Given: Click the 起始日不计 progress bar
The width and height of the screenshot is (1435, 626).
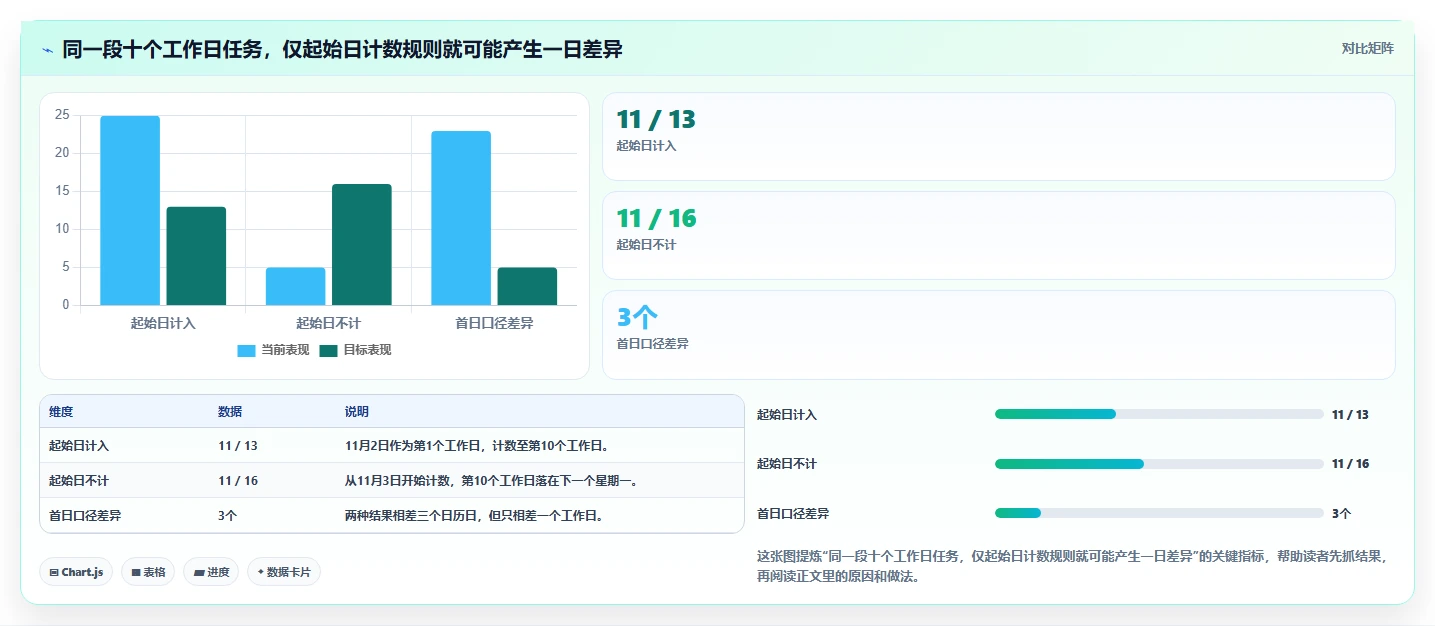Looking at the screenshot, I should (1159, 464).
